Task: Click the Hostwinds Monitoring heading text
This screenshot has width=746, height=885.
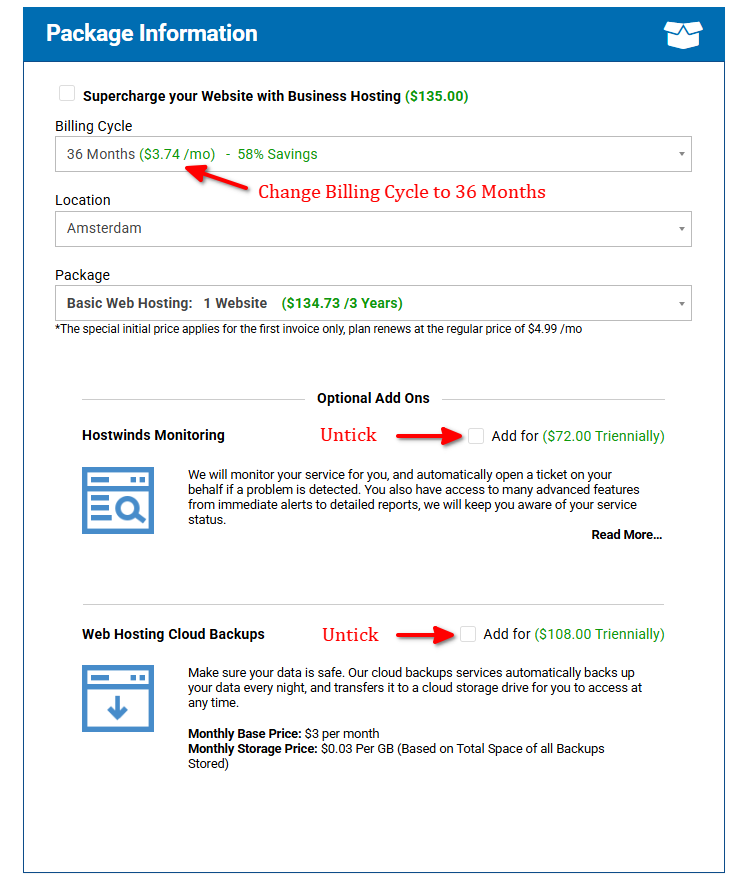Action: pos(153,436)
